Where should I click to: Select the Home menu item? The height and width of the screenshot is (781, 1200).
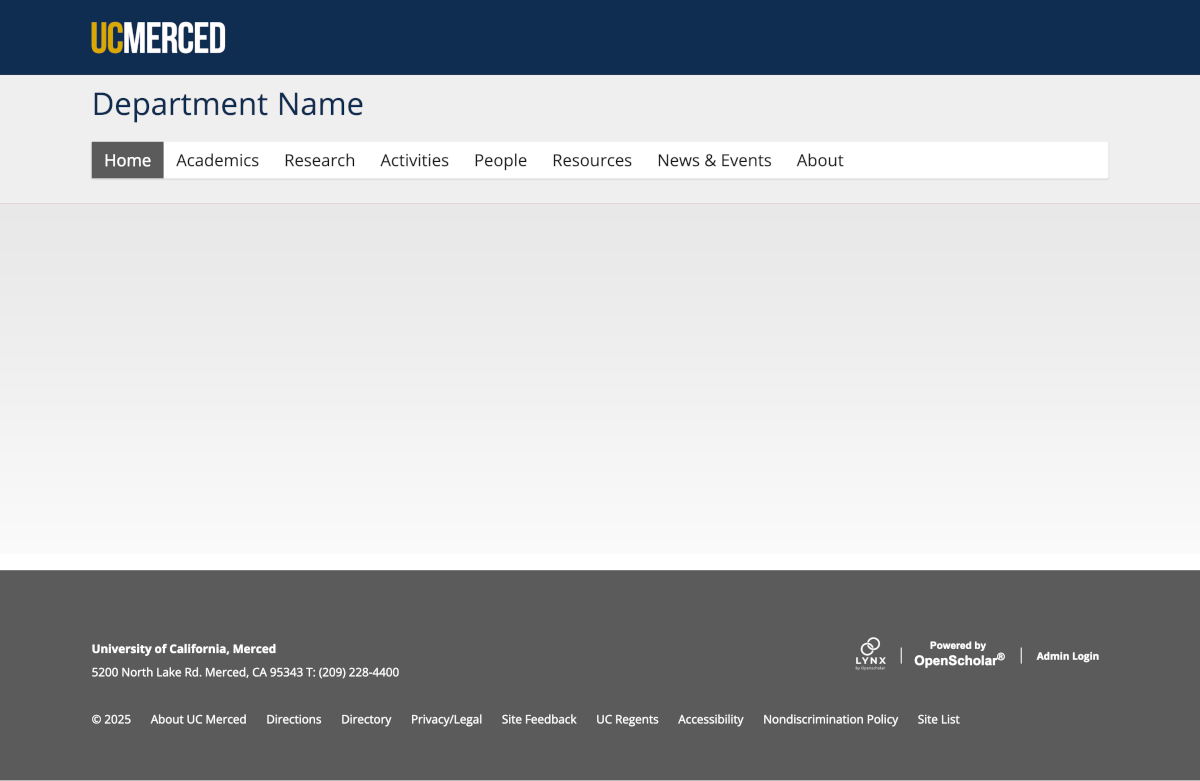point(128,160)
